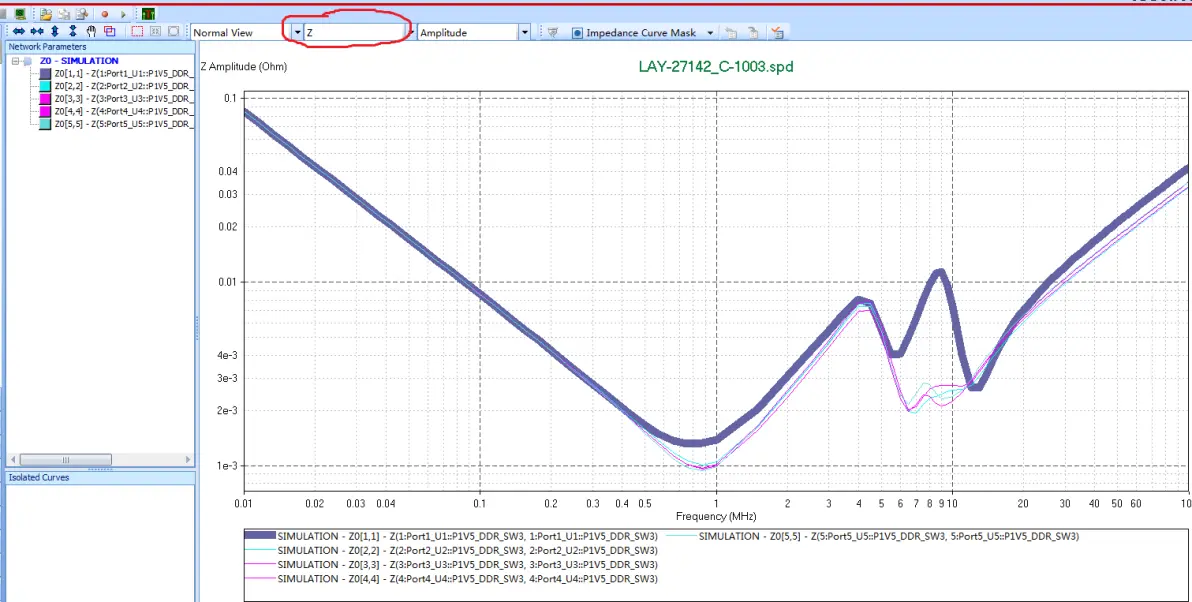Select the Z0 - SIMULATION tree item

pos(79,61)
